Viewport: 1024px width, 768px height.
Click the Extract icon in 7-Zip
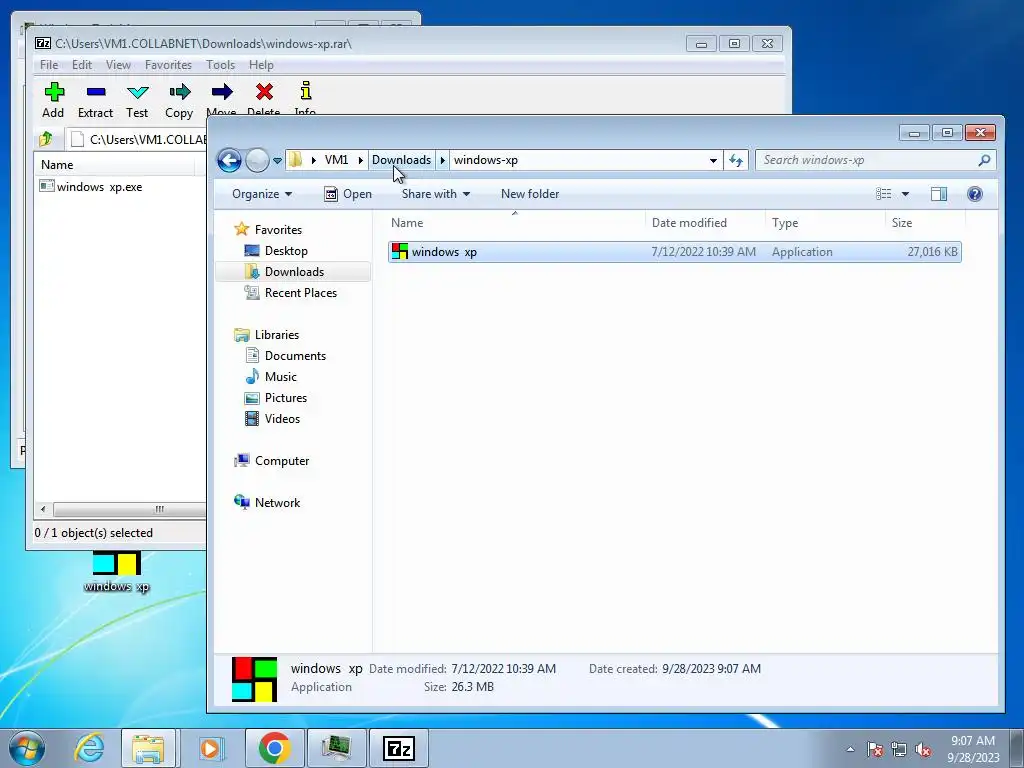click(x=95, y=100)
